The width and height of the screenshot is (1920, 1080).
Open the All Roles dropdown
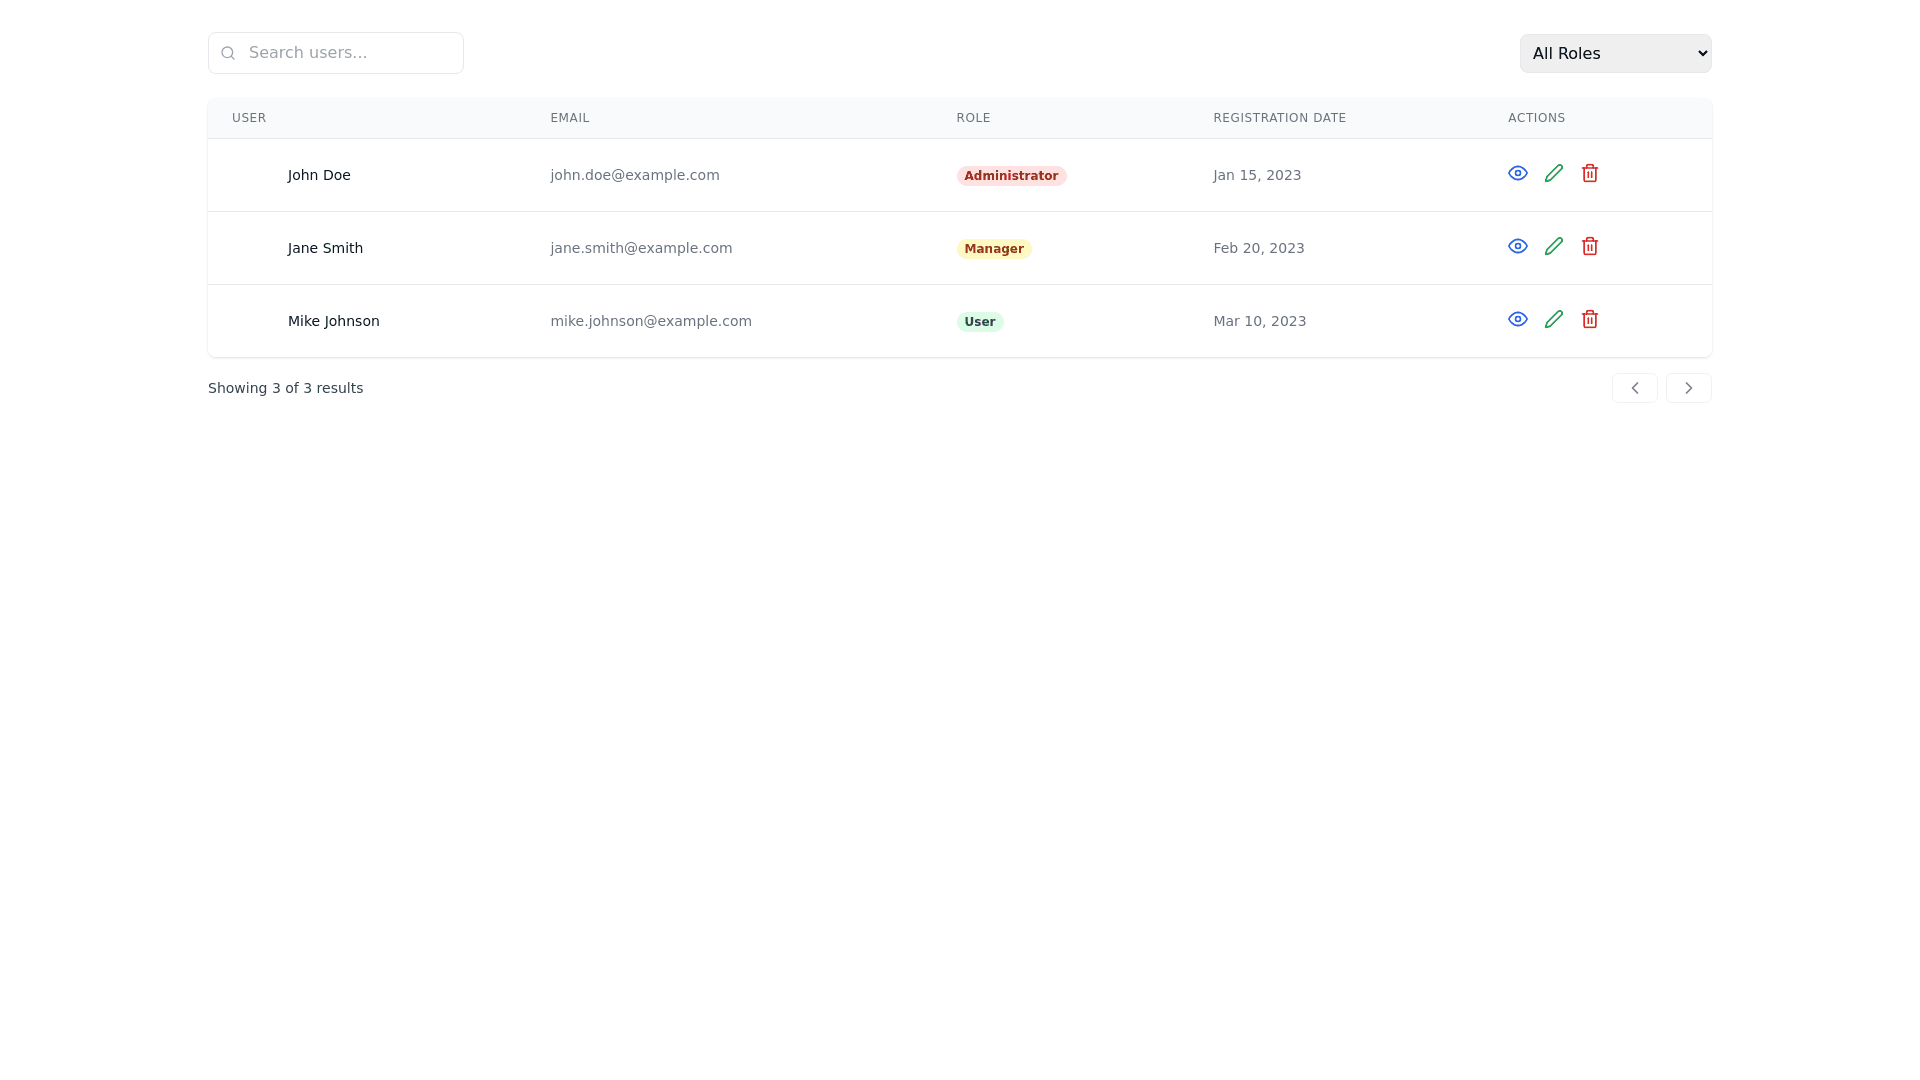point(1615,53)
